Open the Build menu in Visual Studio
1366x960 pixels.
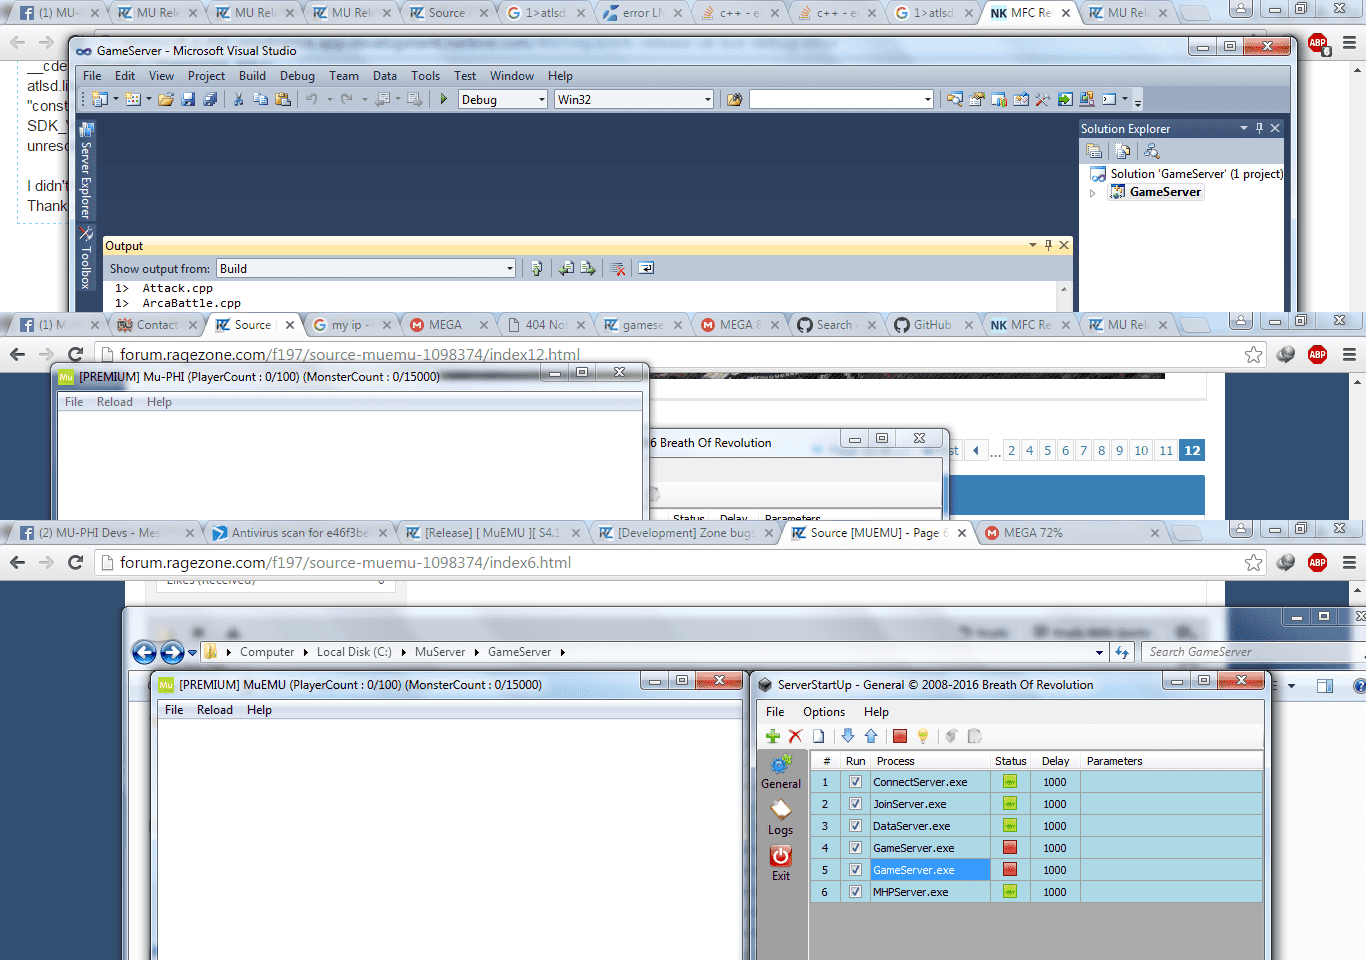pyautogui.click(x=252, y=76)
